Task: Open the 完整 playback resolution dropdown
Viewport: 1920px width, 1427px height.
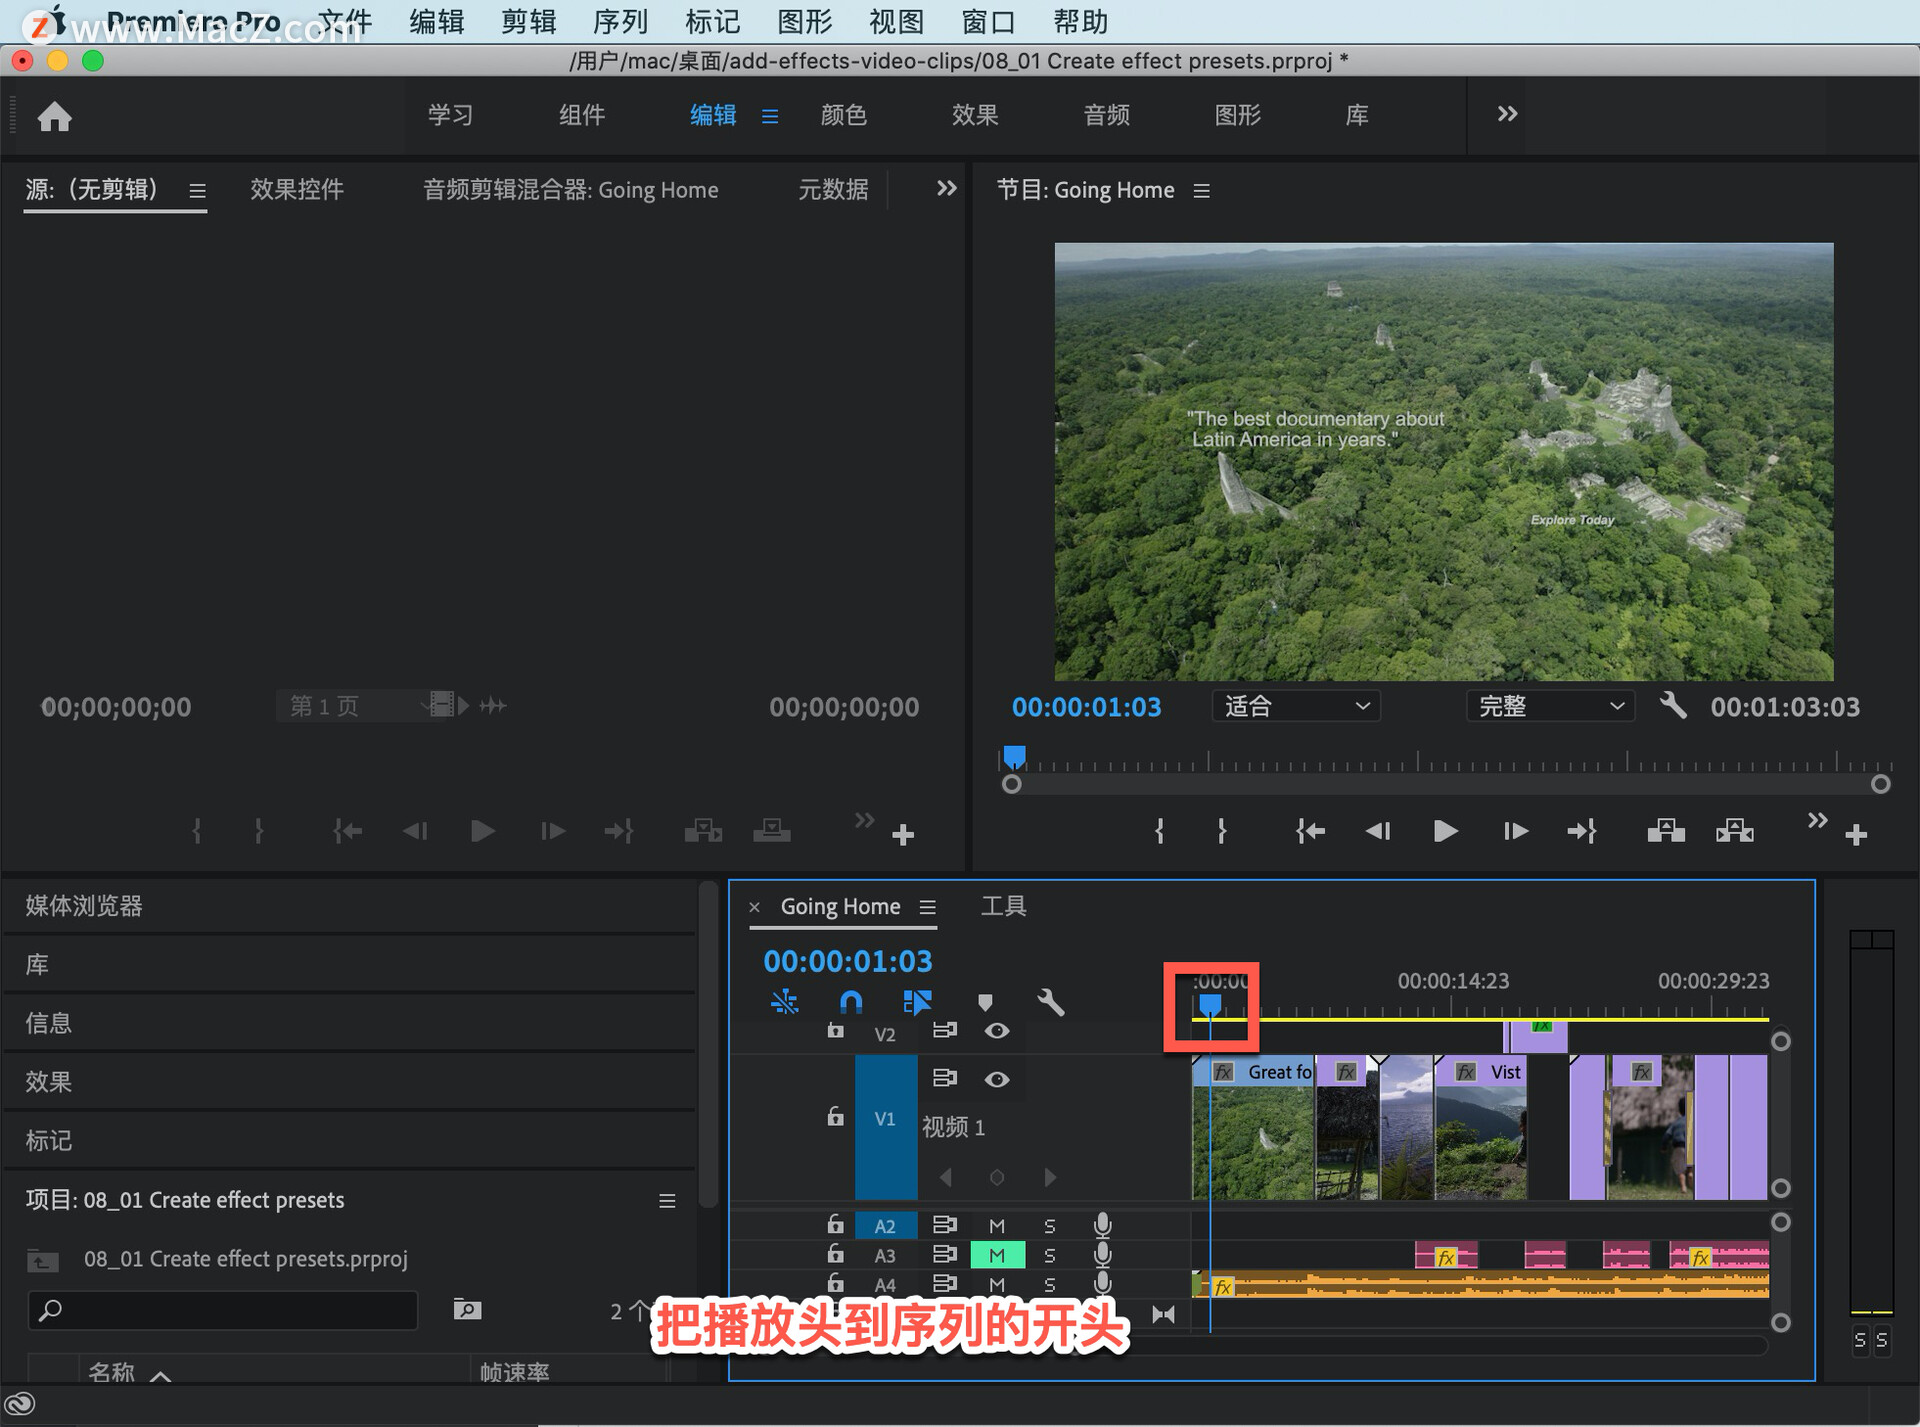Action: coord(1550,706)
